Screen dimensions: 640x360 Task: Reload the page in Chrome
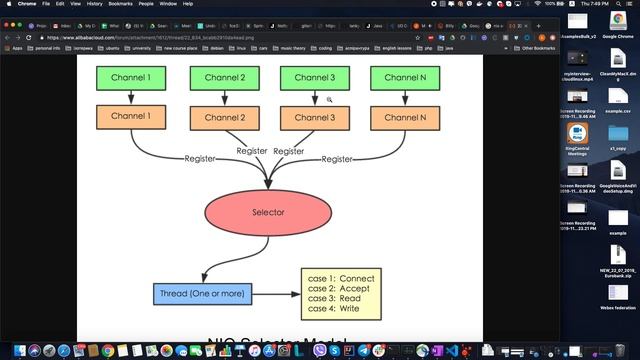click(x=29, y=38)
